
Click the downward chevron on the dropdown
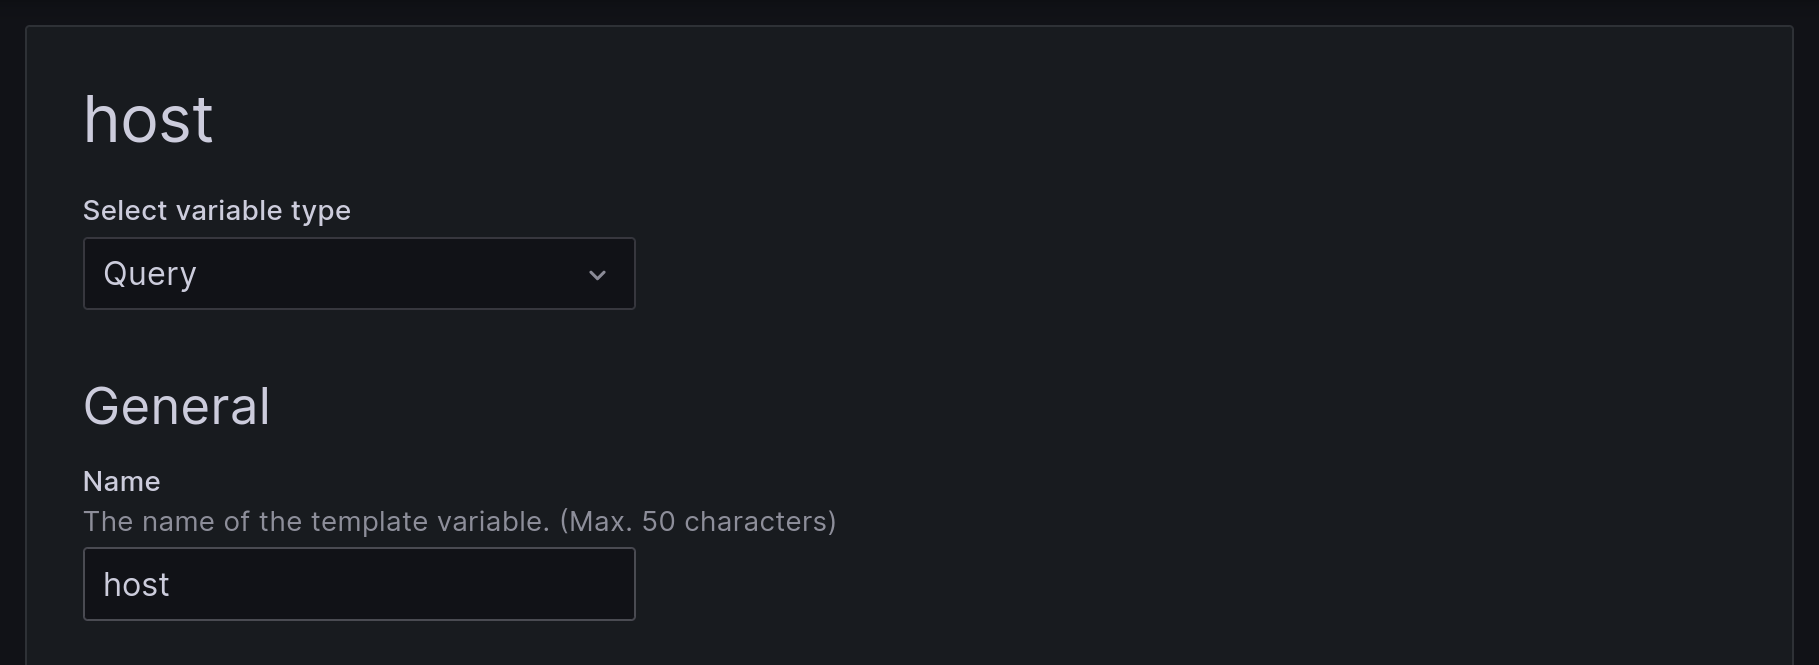pyautogui.click(x=597, y=273)
